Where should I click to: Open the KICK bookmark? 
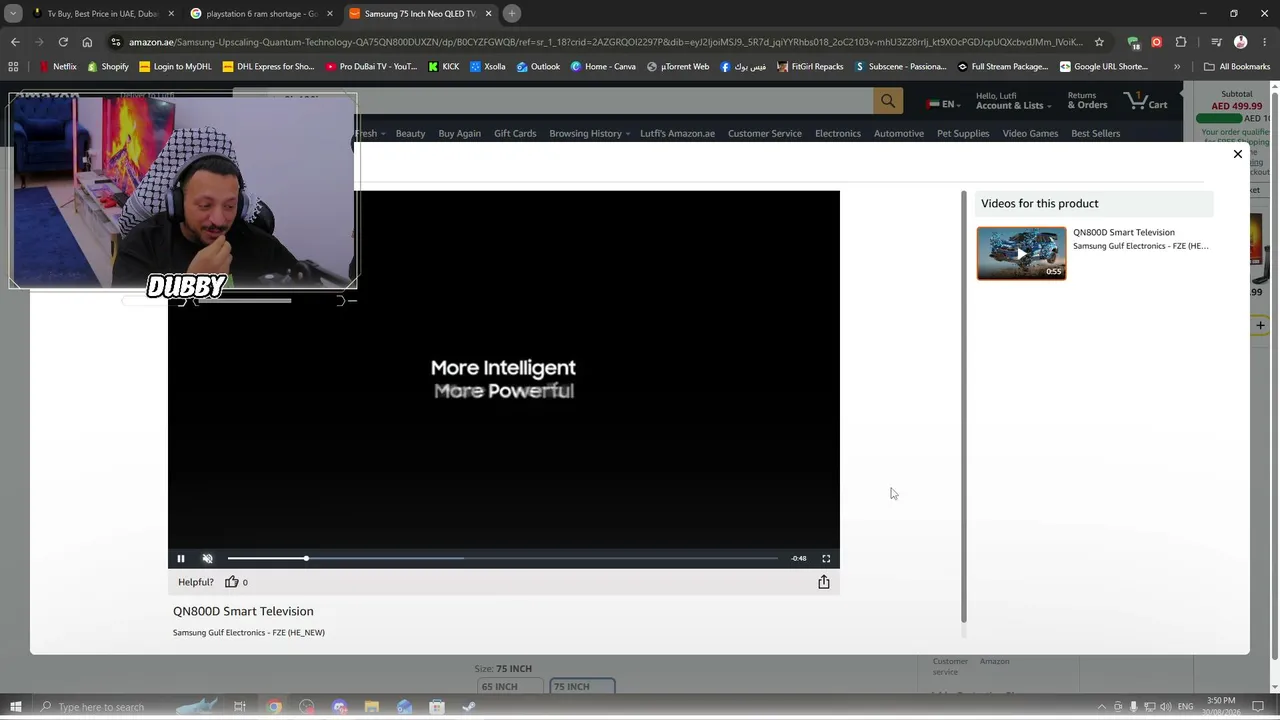pyautogui.click(x=443, y=67)
